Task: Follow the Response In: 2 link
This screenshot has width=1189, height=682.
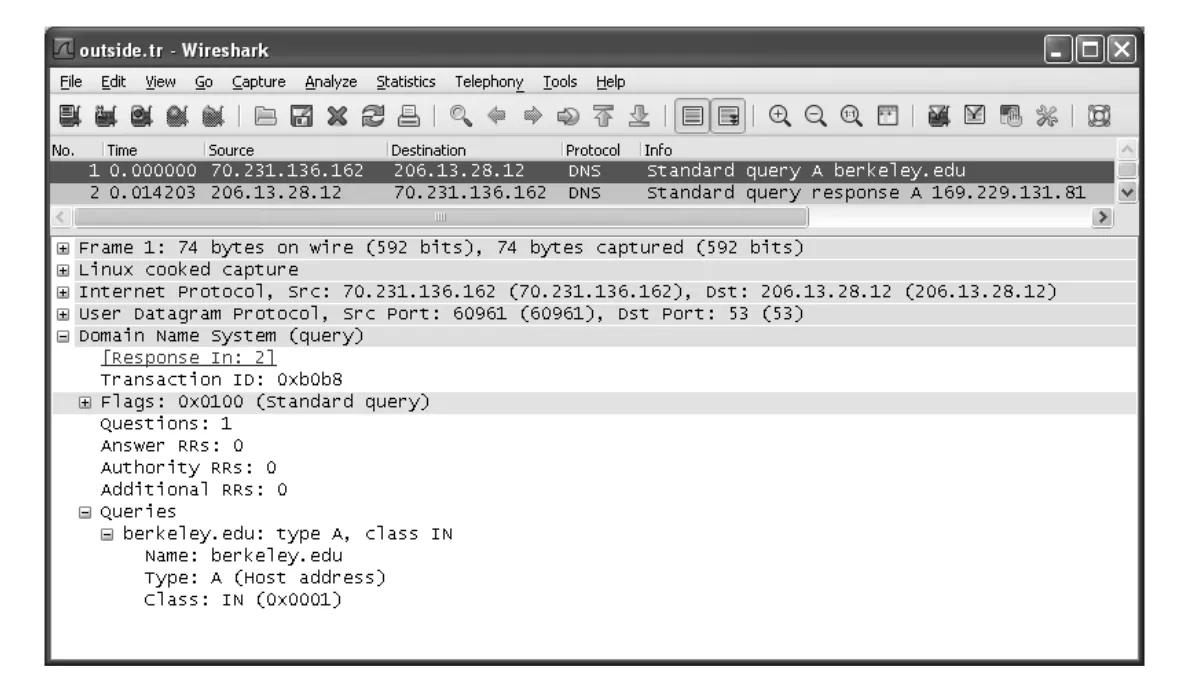Action: [188, 358]
